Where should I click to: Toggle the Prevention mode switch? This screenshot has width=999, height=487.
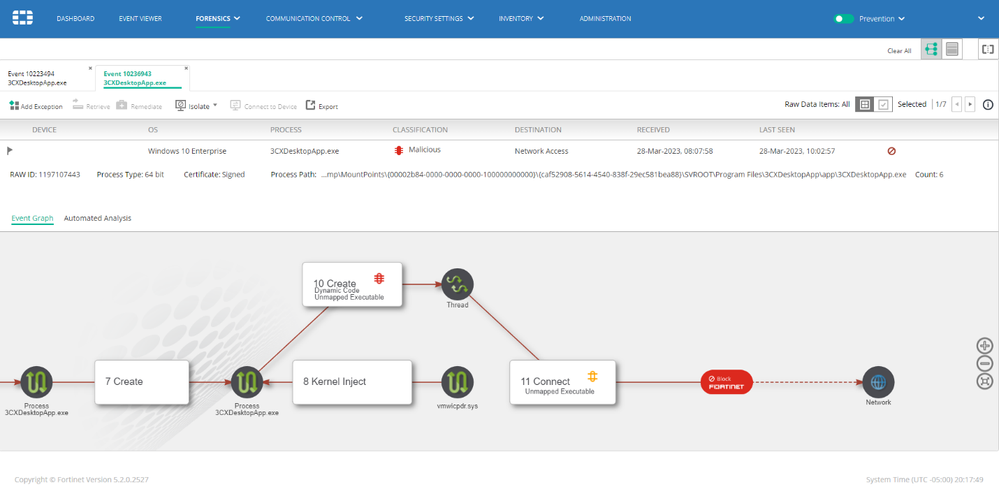(844, 18)
